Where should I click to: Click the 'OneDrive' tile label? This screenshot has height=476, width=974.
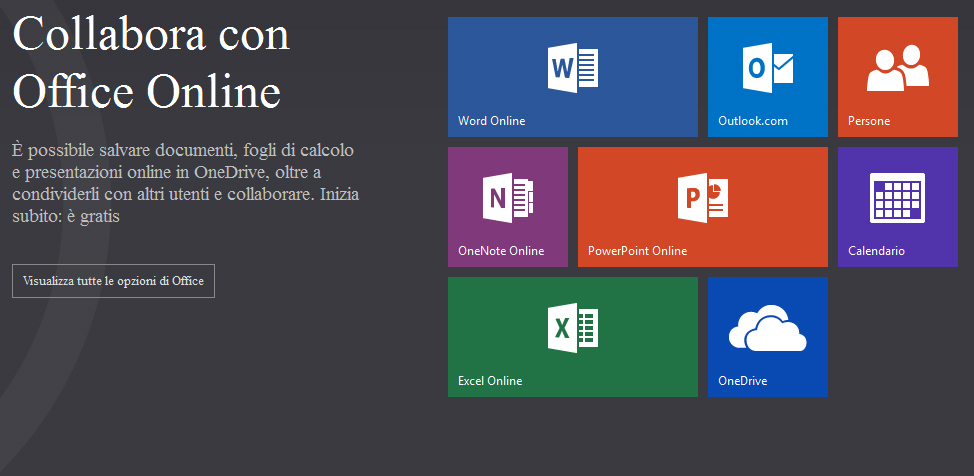point(742,381)
